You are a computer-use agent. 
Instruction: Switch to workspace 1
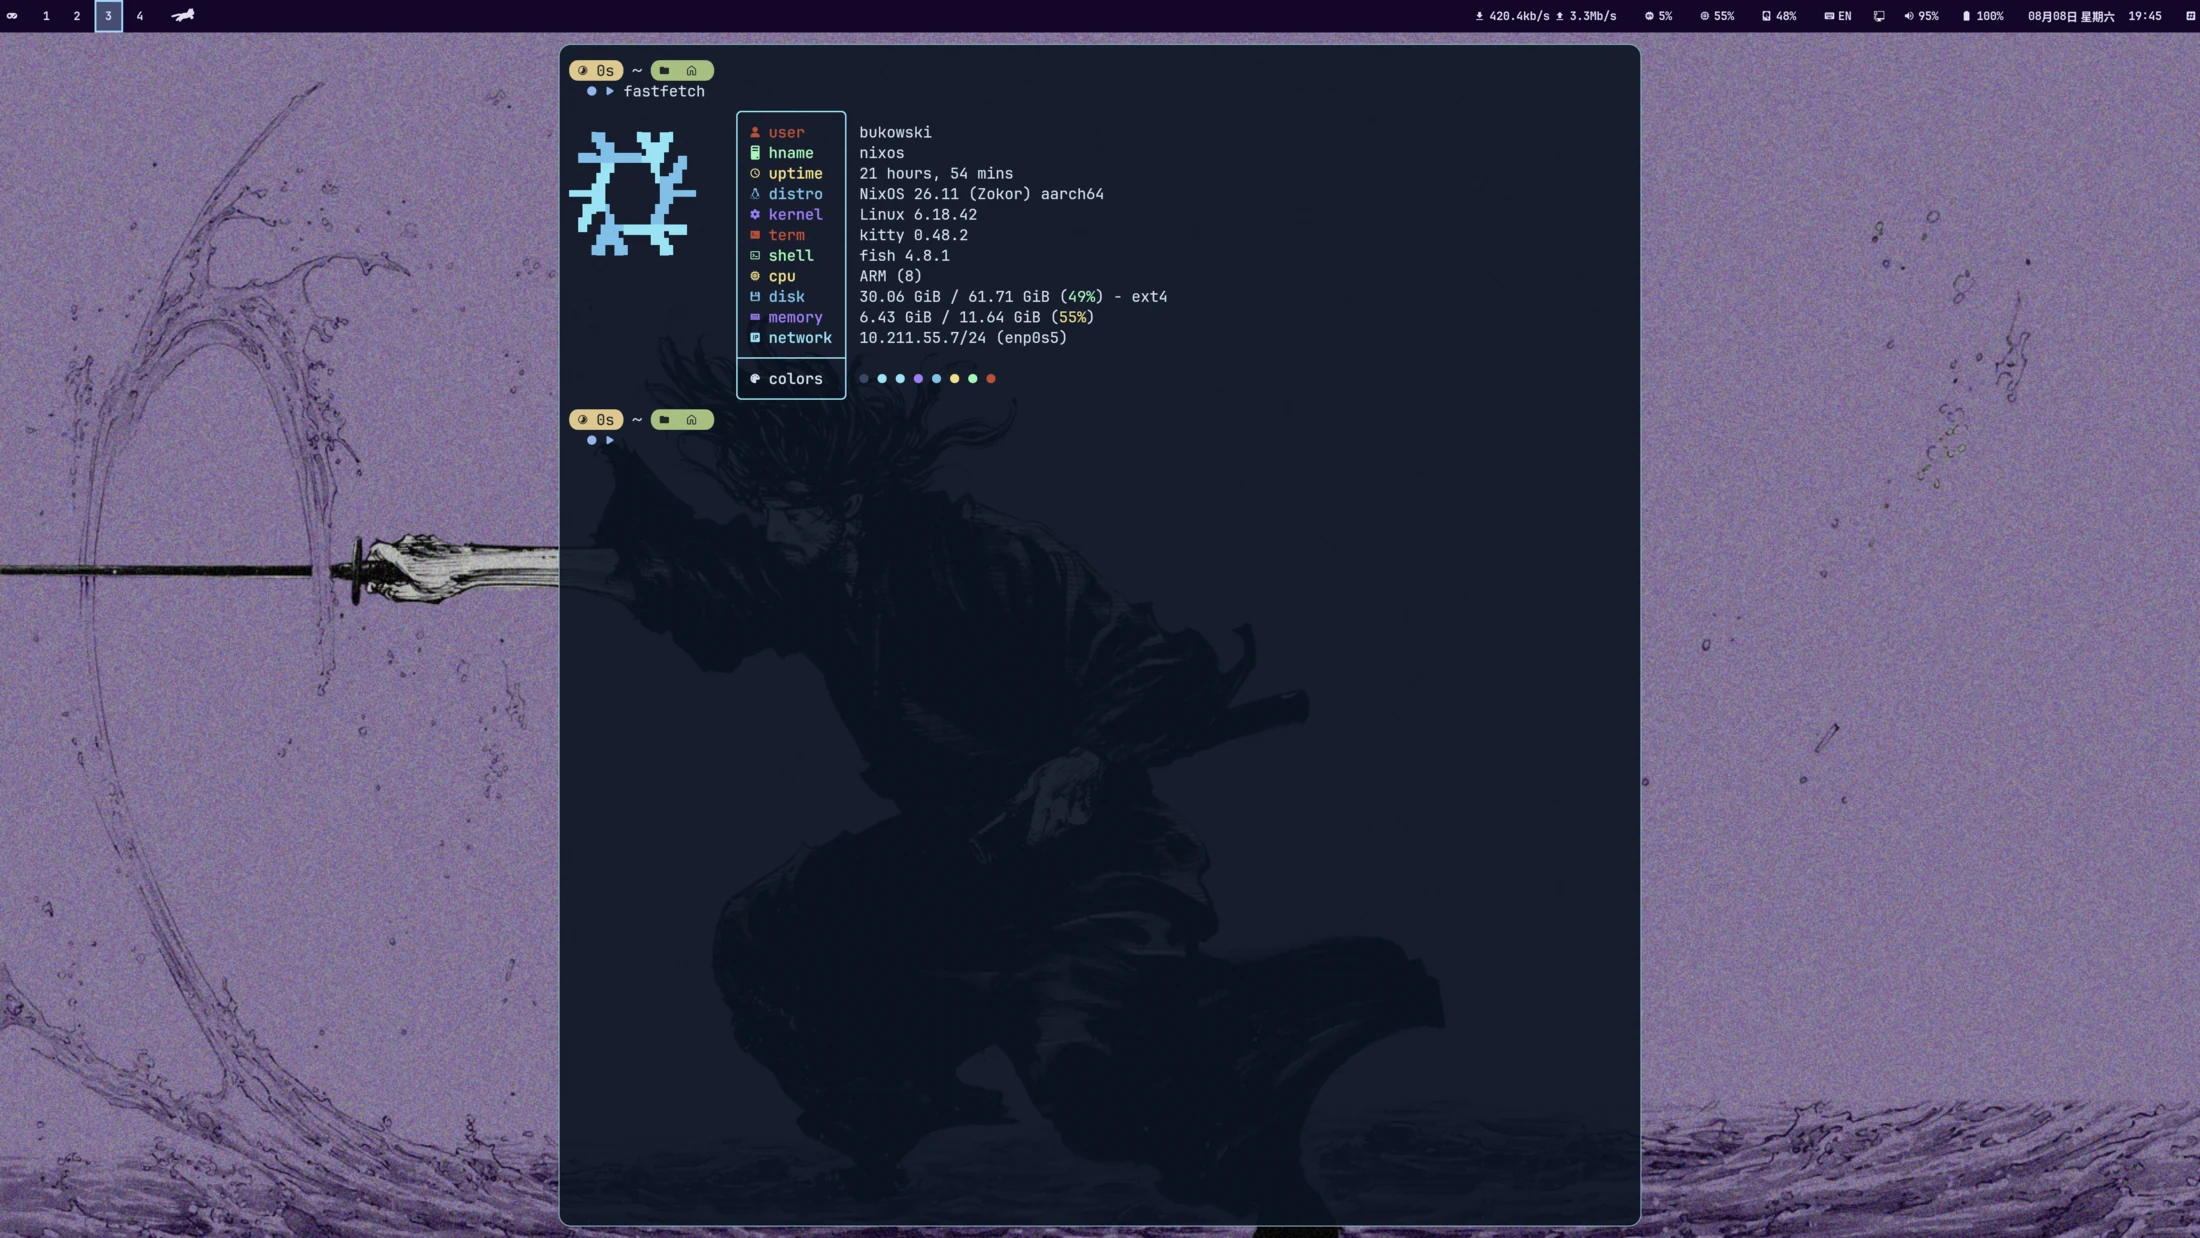46,16
